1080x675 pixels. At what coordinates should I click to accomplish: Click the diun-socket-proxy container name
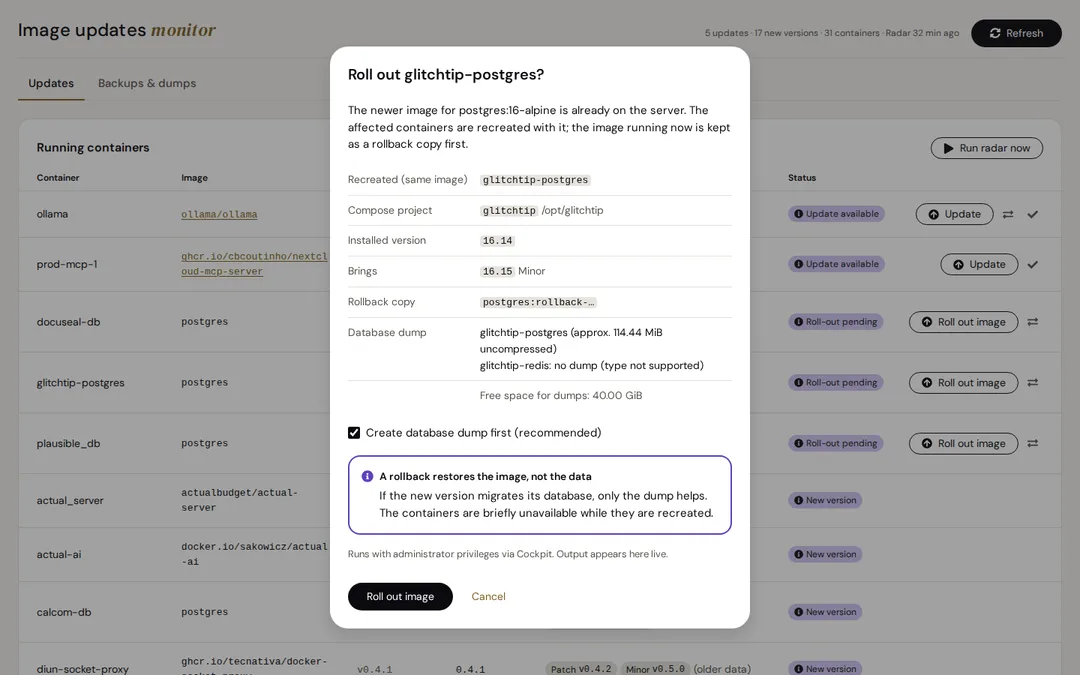point(83,669)
